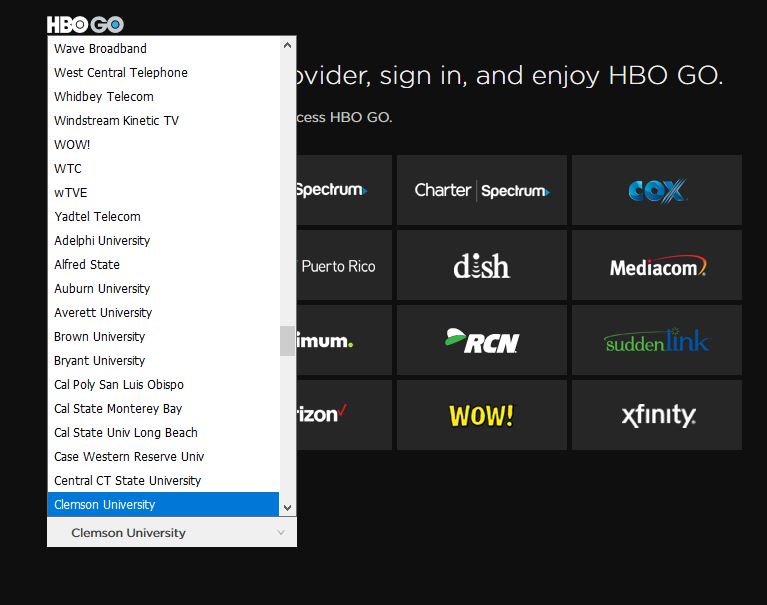Select the highlighted Clemson University list item
The width and height of the screenshot is (767, 605).
(163, 504)
